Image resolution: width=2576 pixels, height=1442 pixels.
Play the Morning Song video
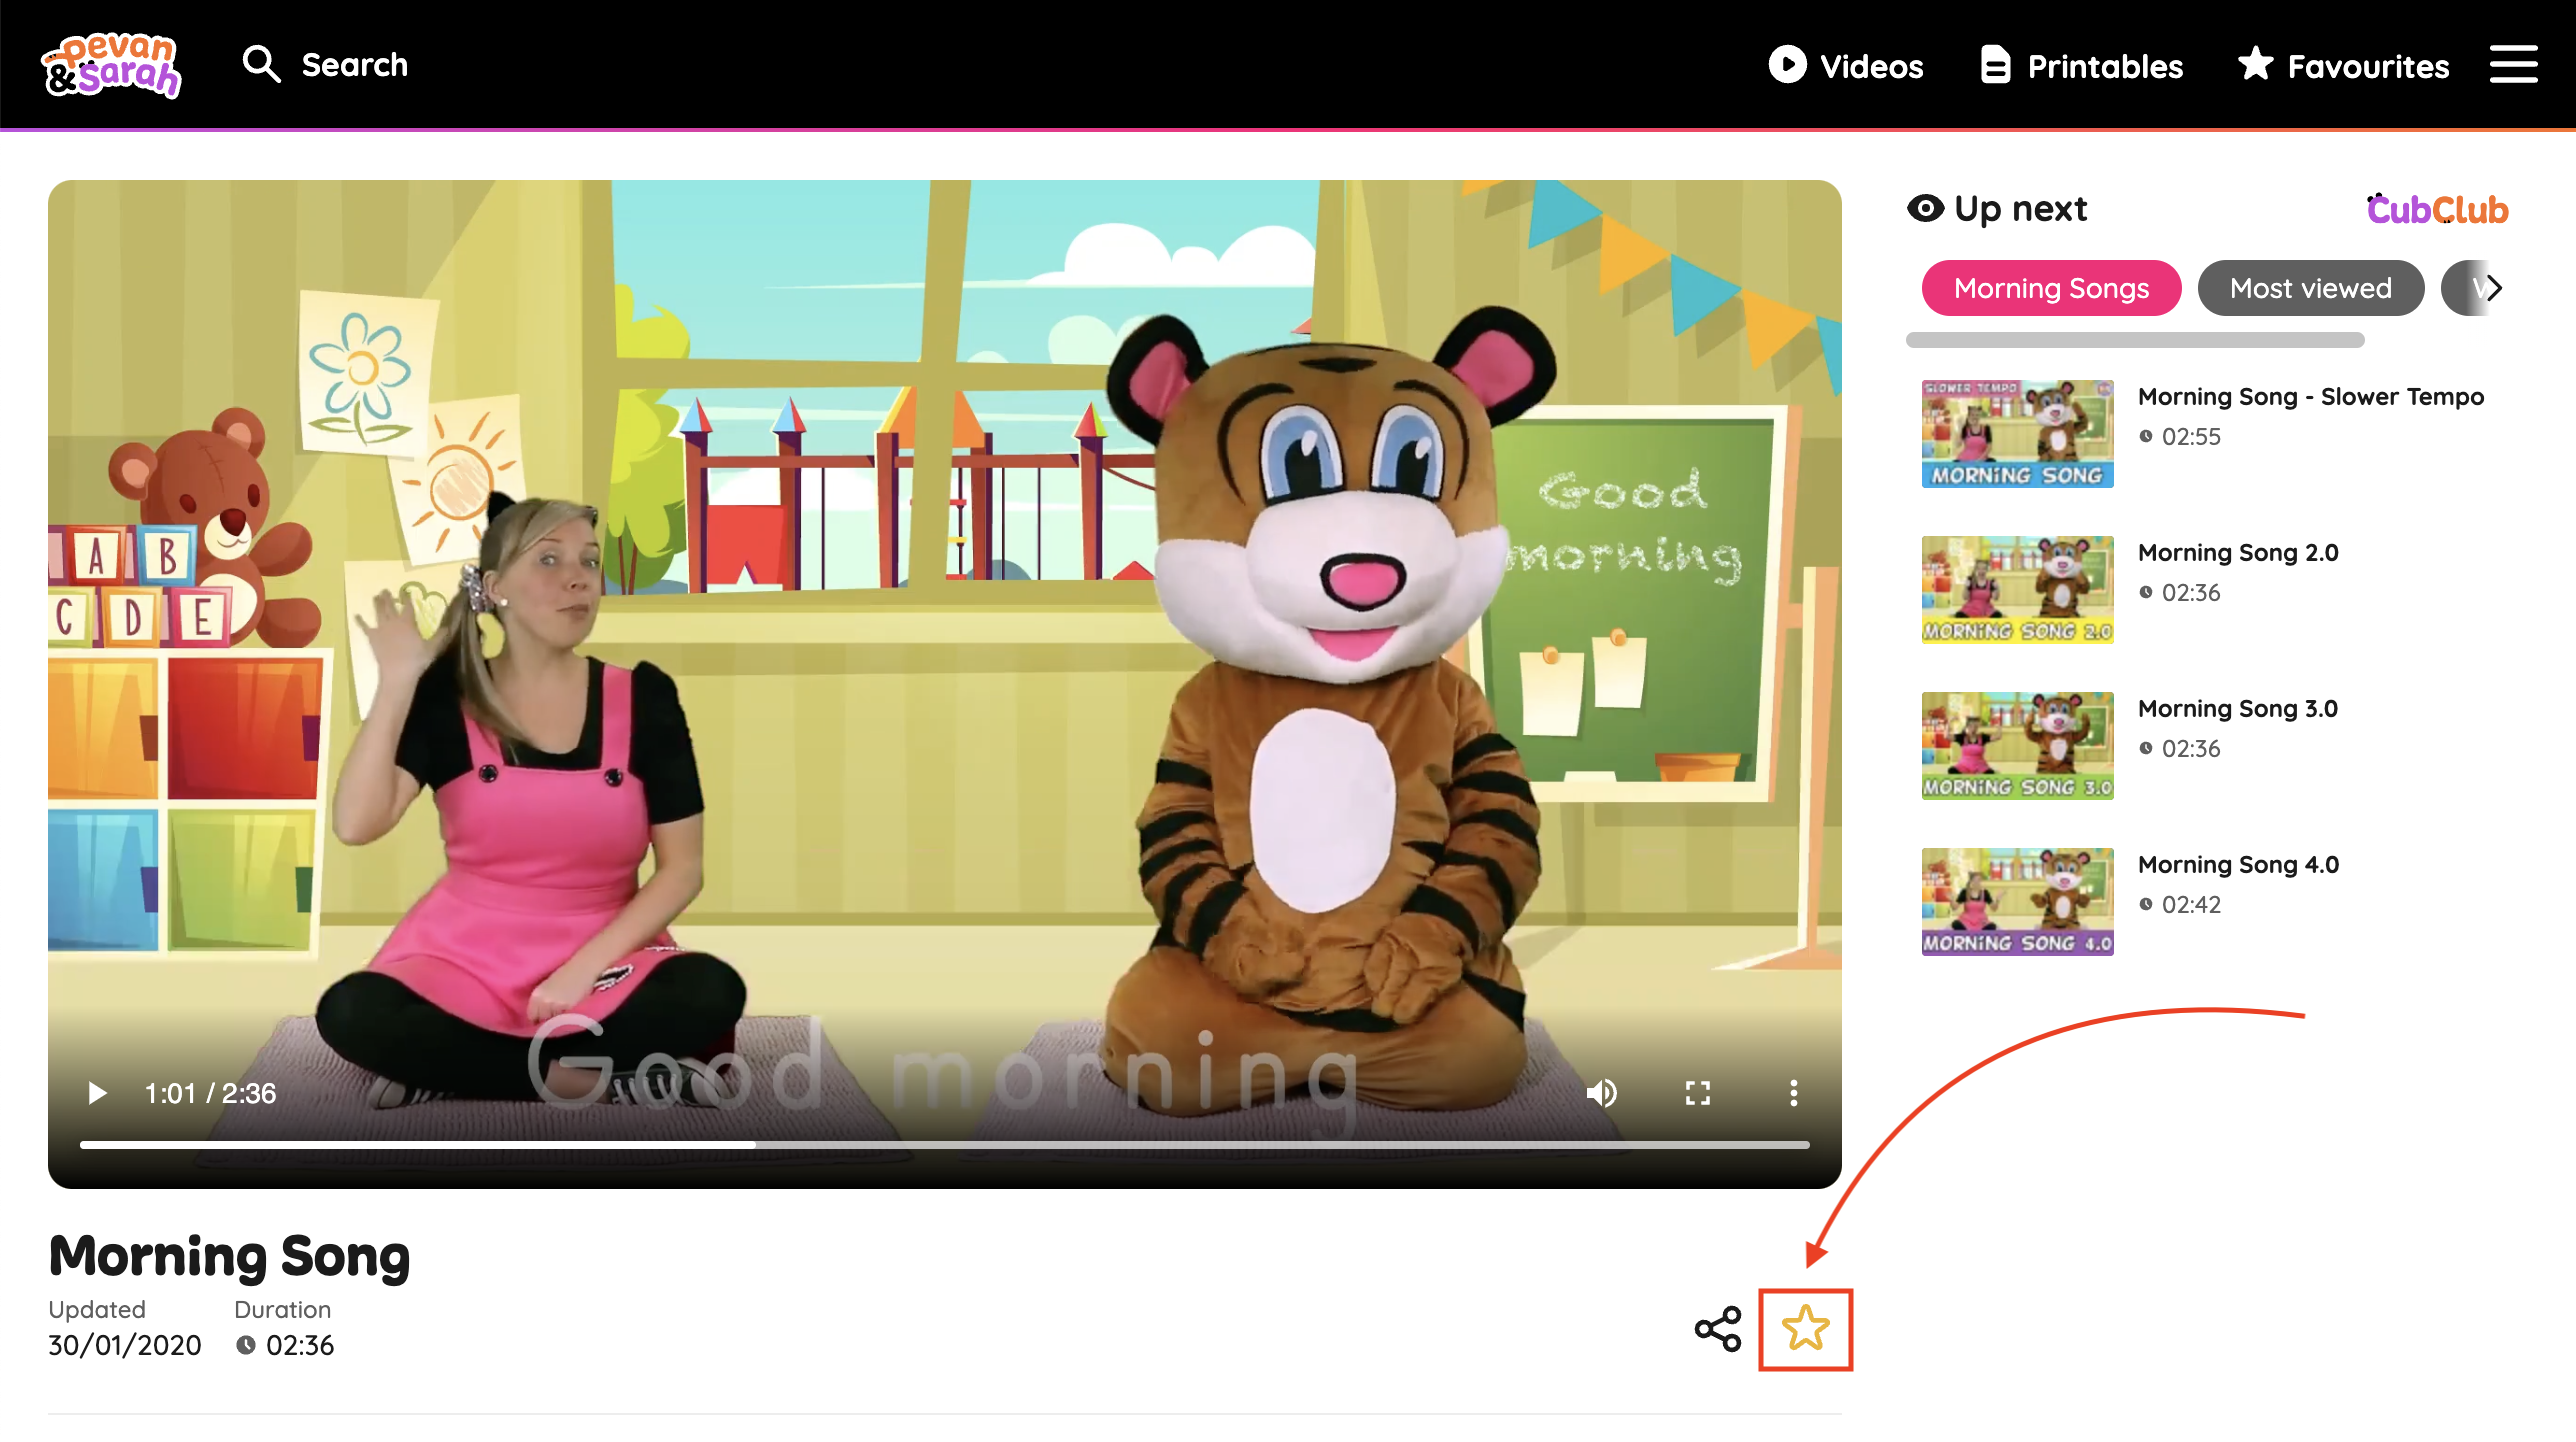click(97, 1093)
